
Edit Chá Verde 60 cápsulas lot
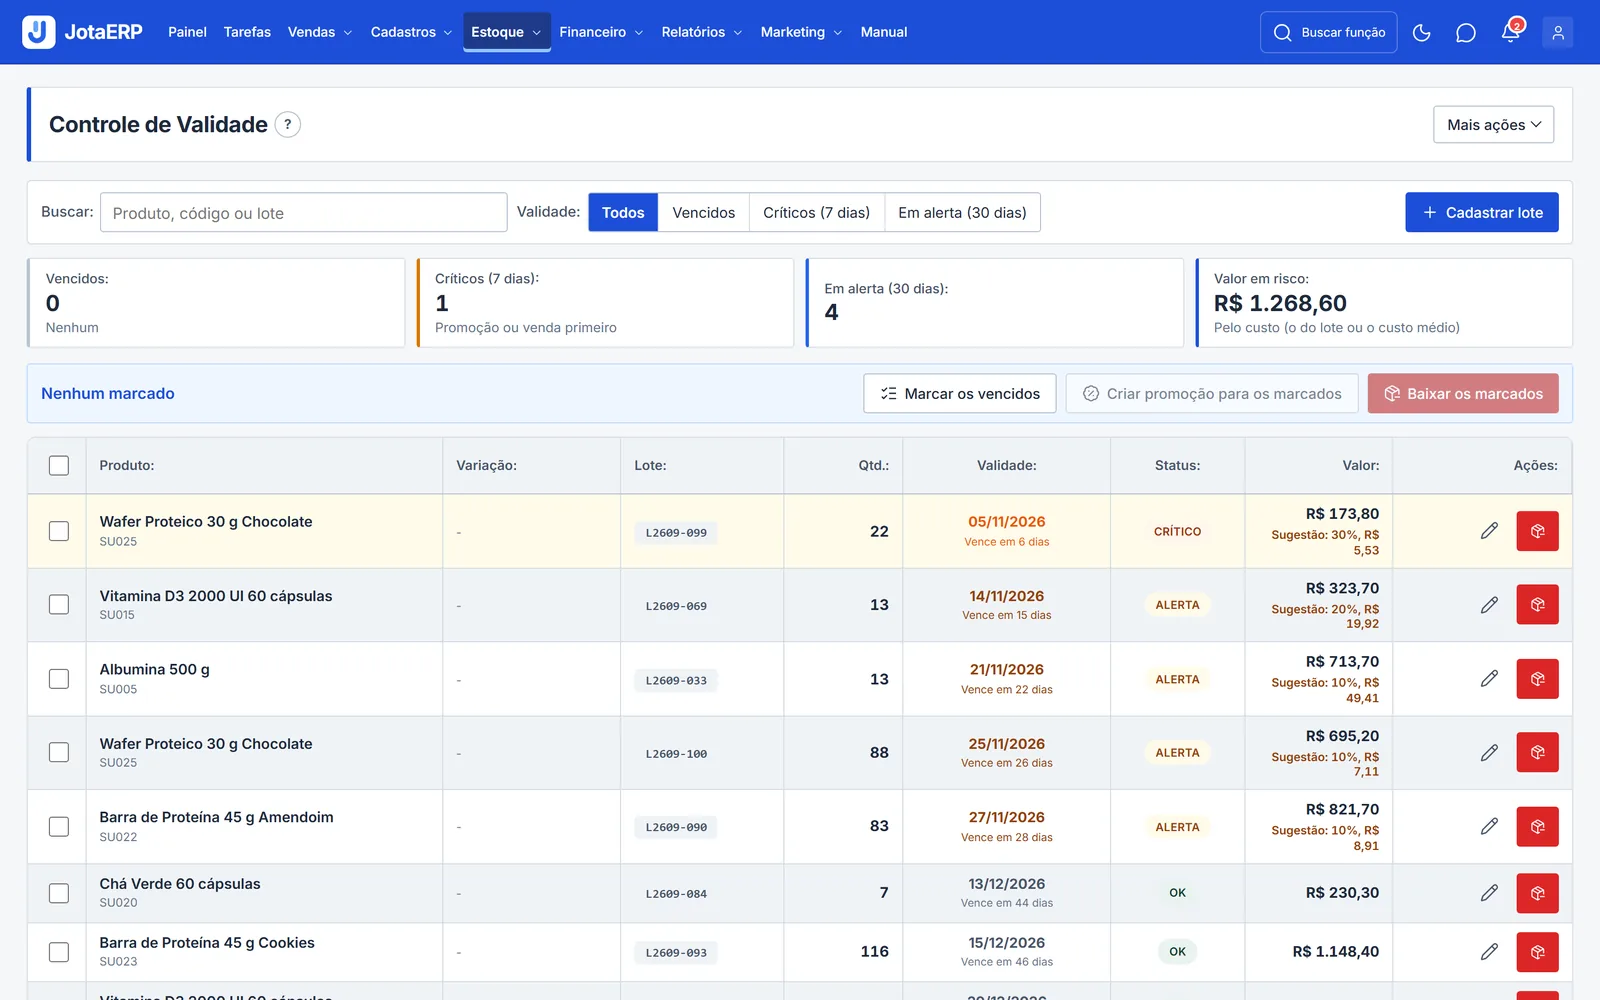(1489, 893)
